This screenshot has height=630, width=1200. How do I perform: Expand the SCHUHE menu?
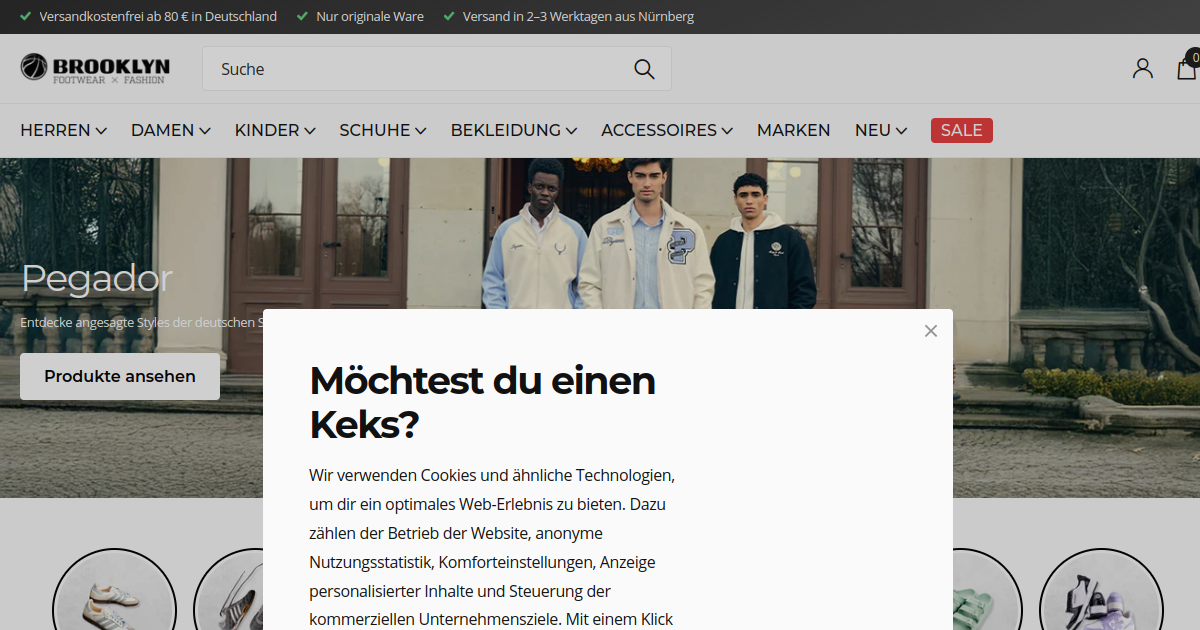[383, 130]
